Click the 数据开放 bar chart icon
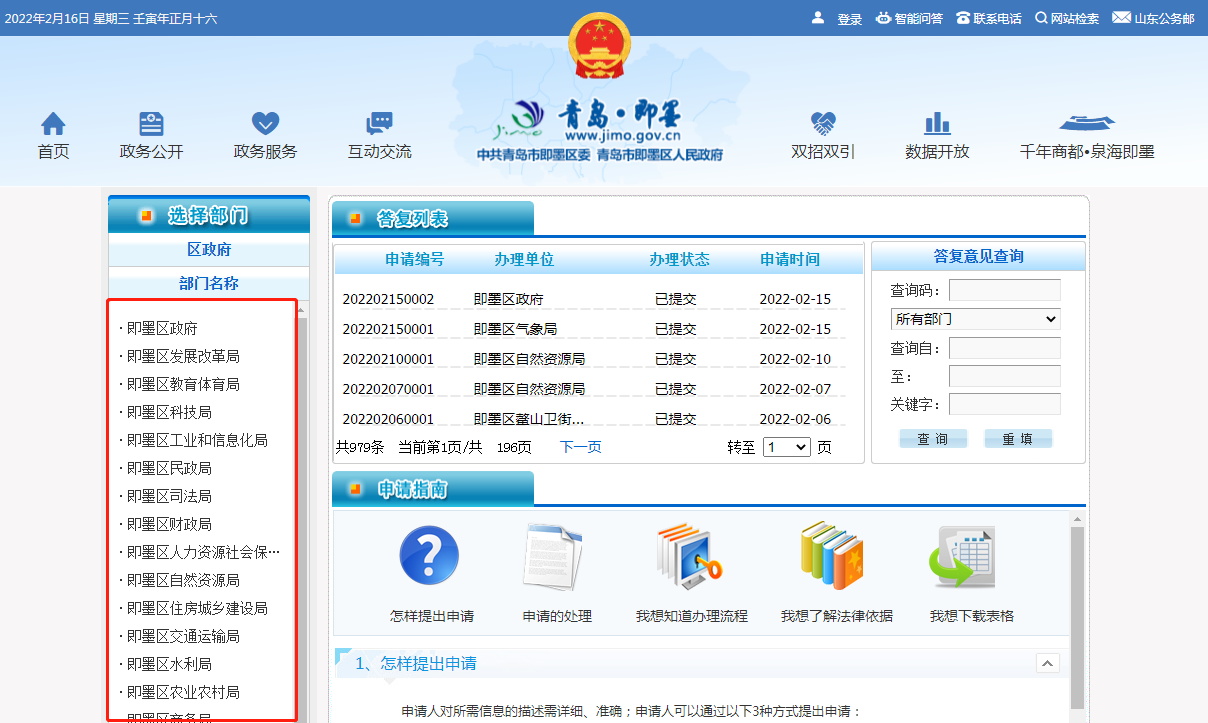Image resolution: width=1208 pixels, height=723 pixels. (x=937, y=124)
